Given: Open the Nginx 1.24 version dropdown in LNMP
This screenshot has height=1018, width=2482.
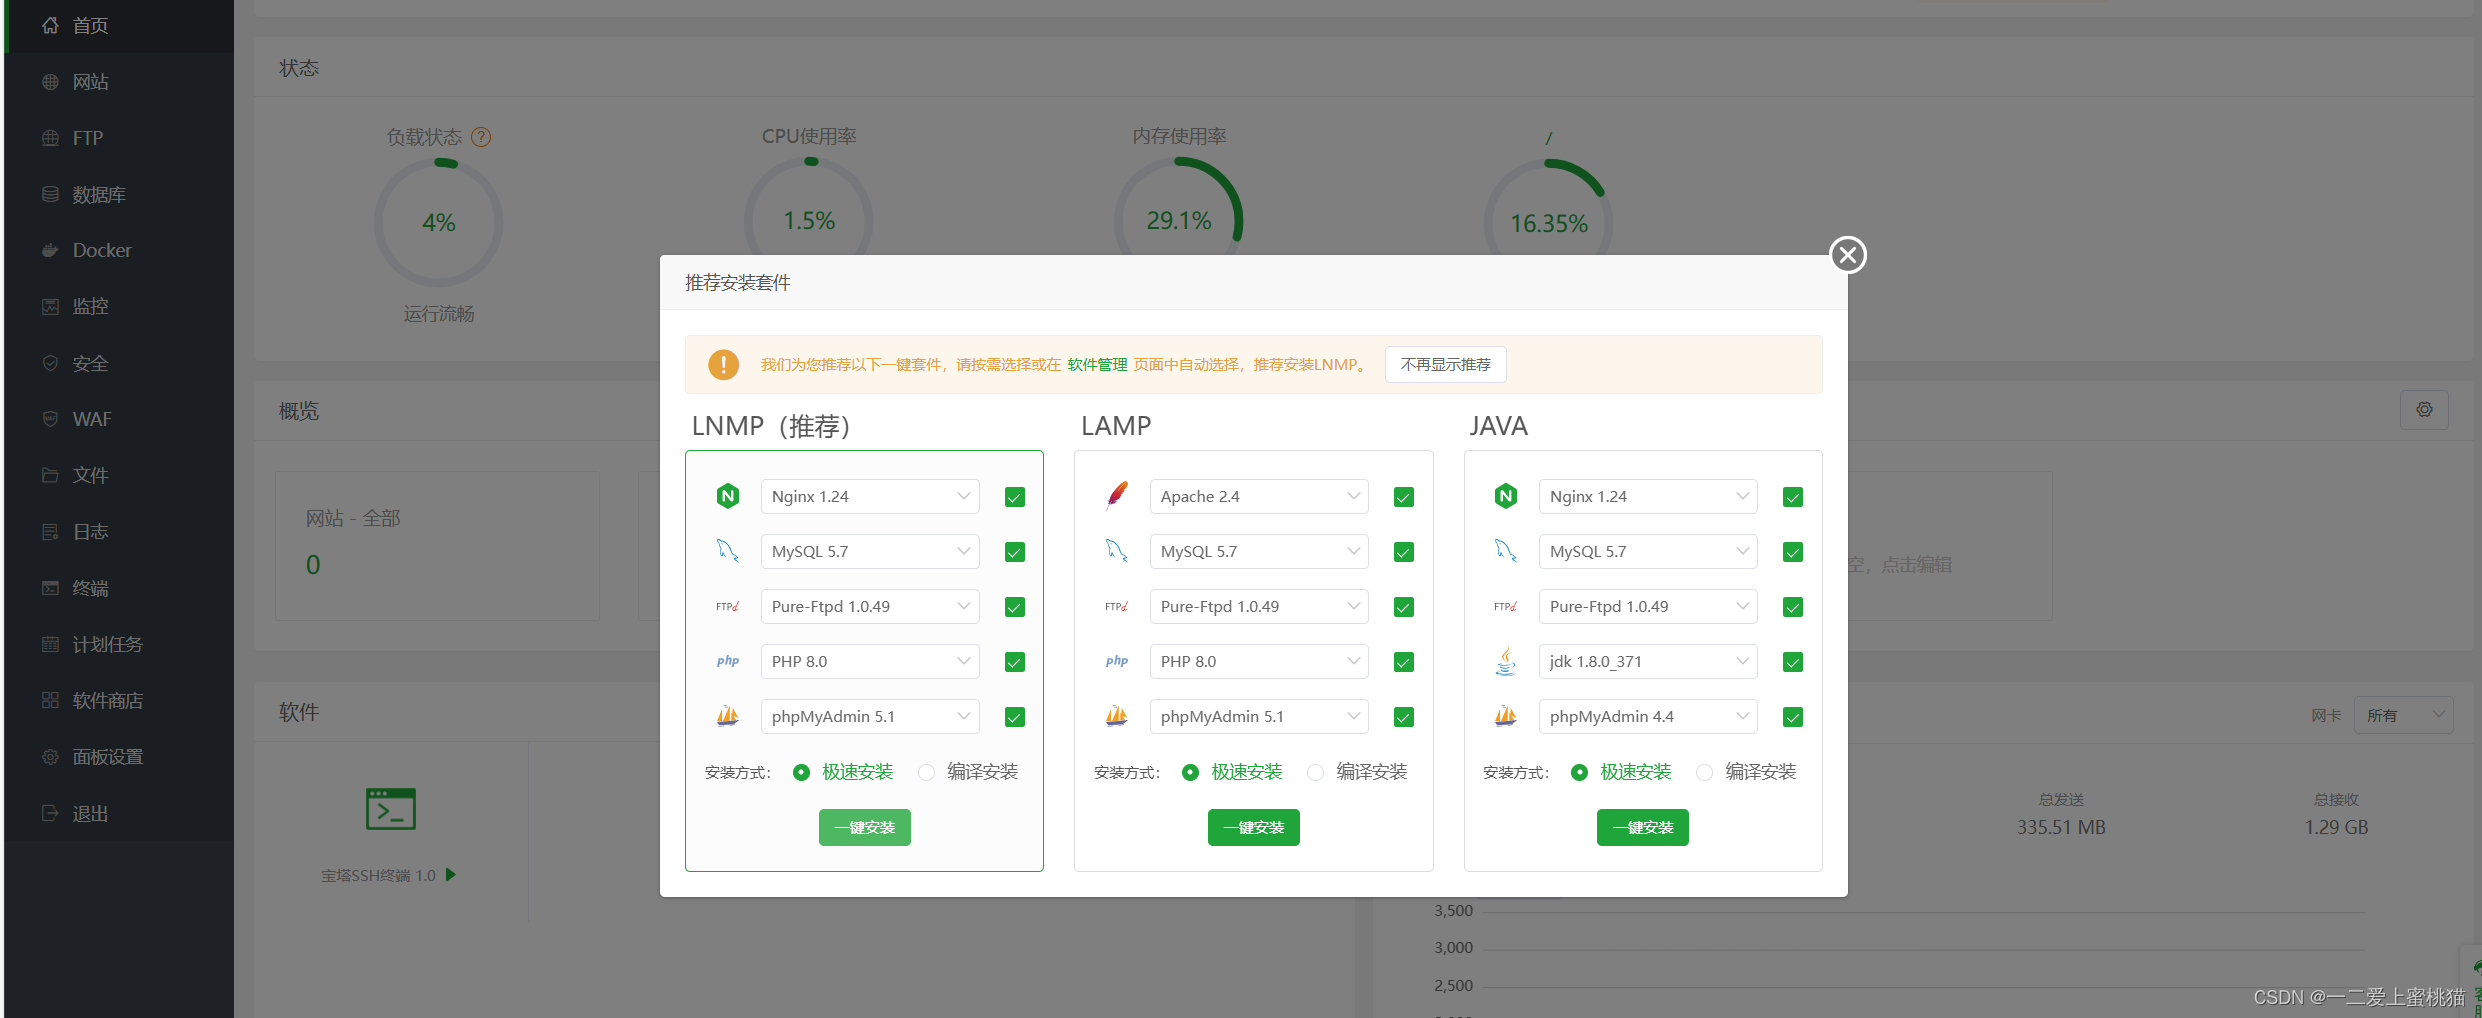Looking at the screenshot, I should (870, 496).
